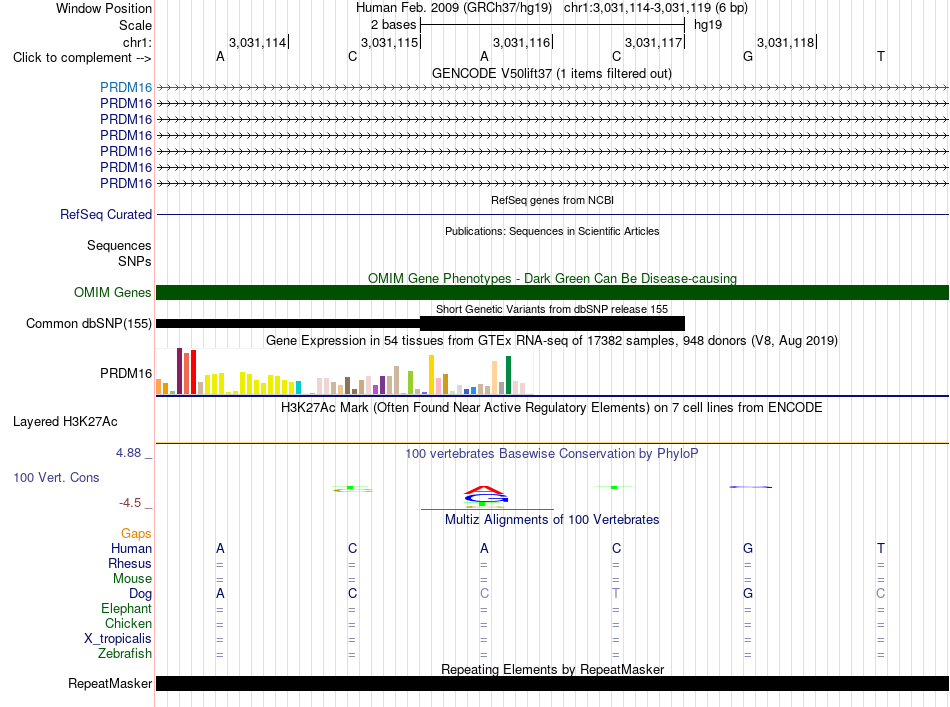Select the Mouse alignment row label
This screenshot has height=707, width=950.
(x=132, y=579)
